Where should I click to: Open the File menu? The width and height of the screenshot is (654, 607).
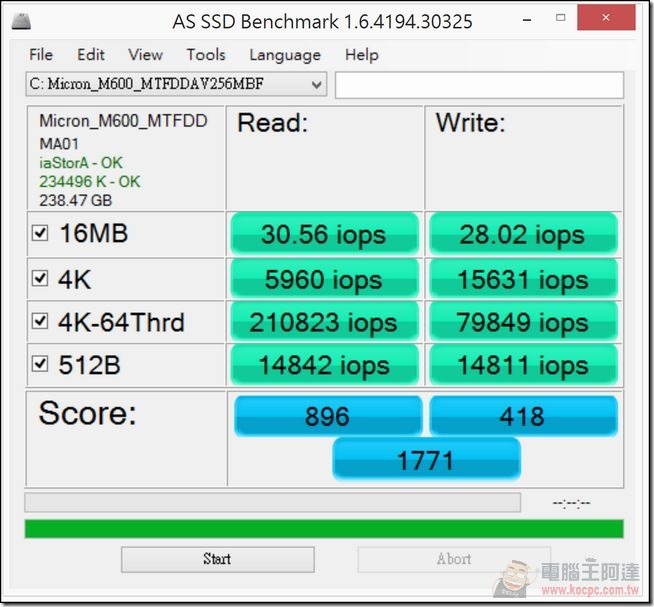[x=41, y=55]
